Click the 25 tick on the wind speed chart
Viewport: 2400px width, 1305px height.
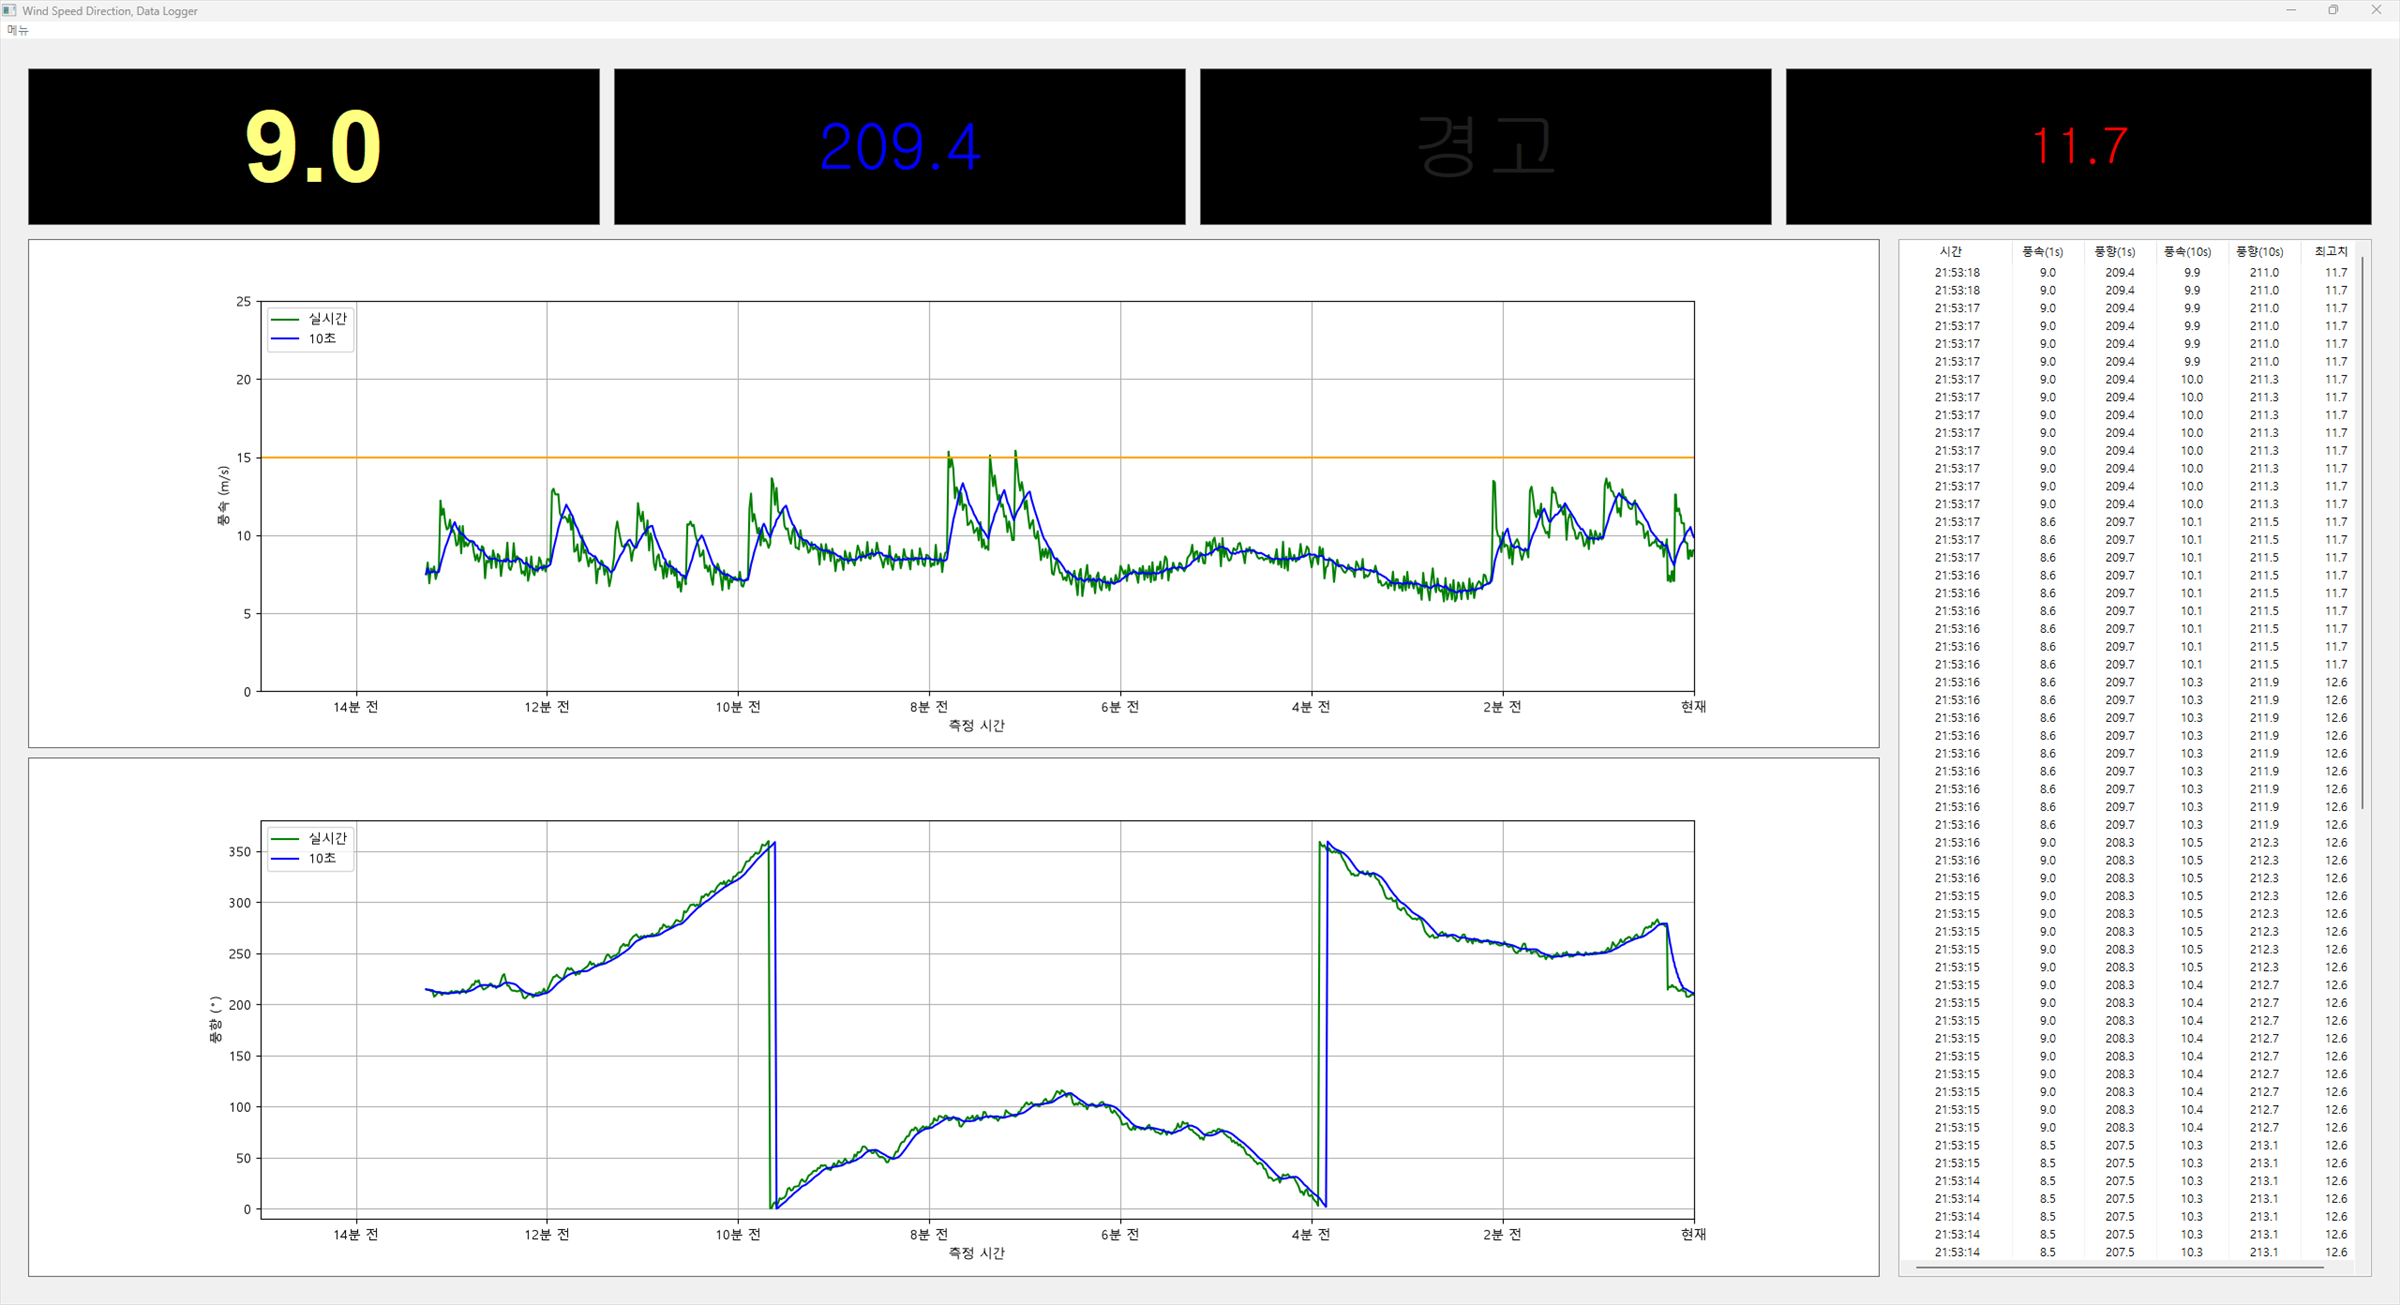pos(243,301)
